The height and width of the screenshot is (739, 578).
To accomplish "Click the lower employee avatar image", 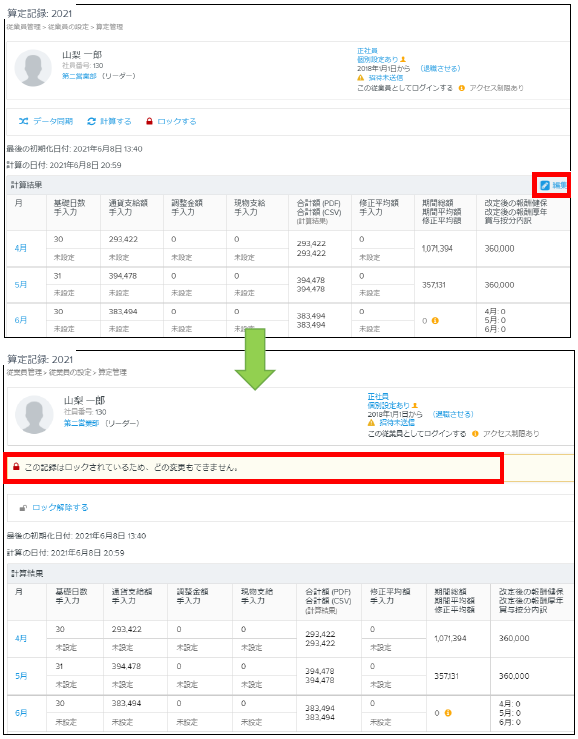I will click(x=34, y=415).
